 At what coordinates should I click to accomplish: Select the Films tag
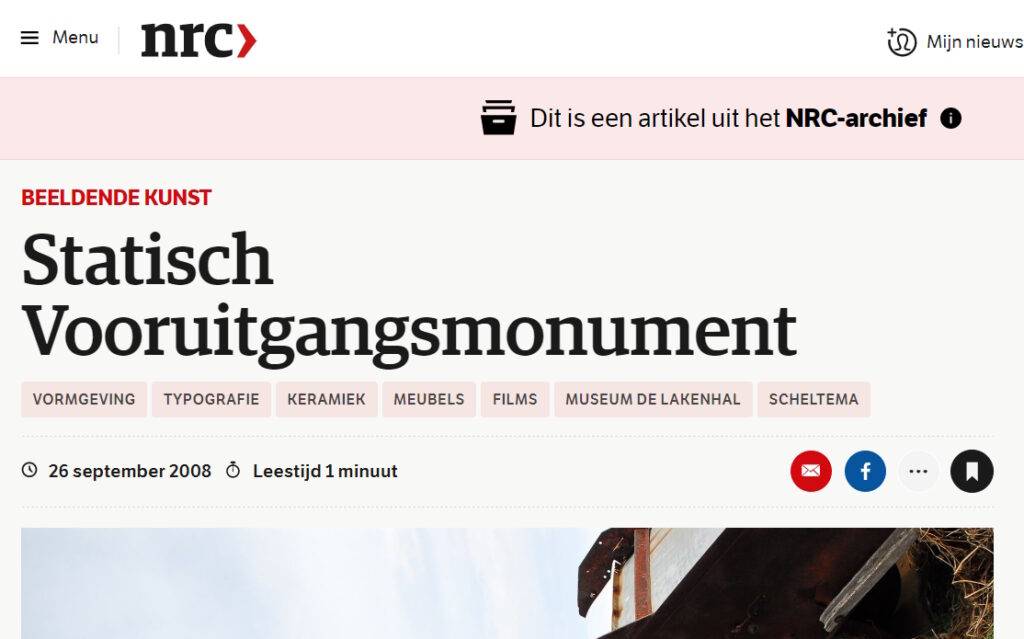point(515,399)
